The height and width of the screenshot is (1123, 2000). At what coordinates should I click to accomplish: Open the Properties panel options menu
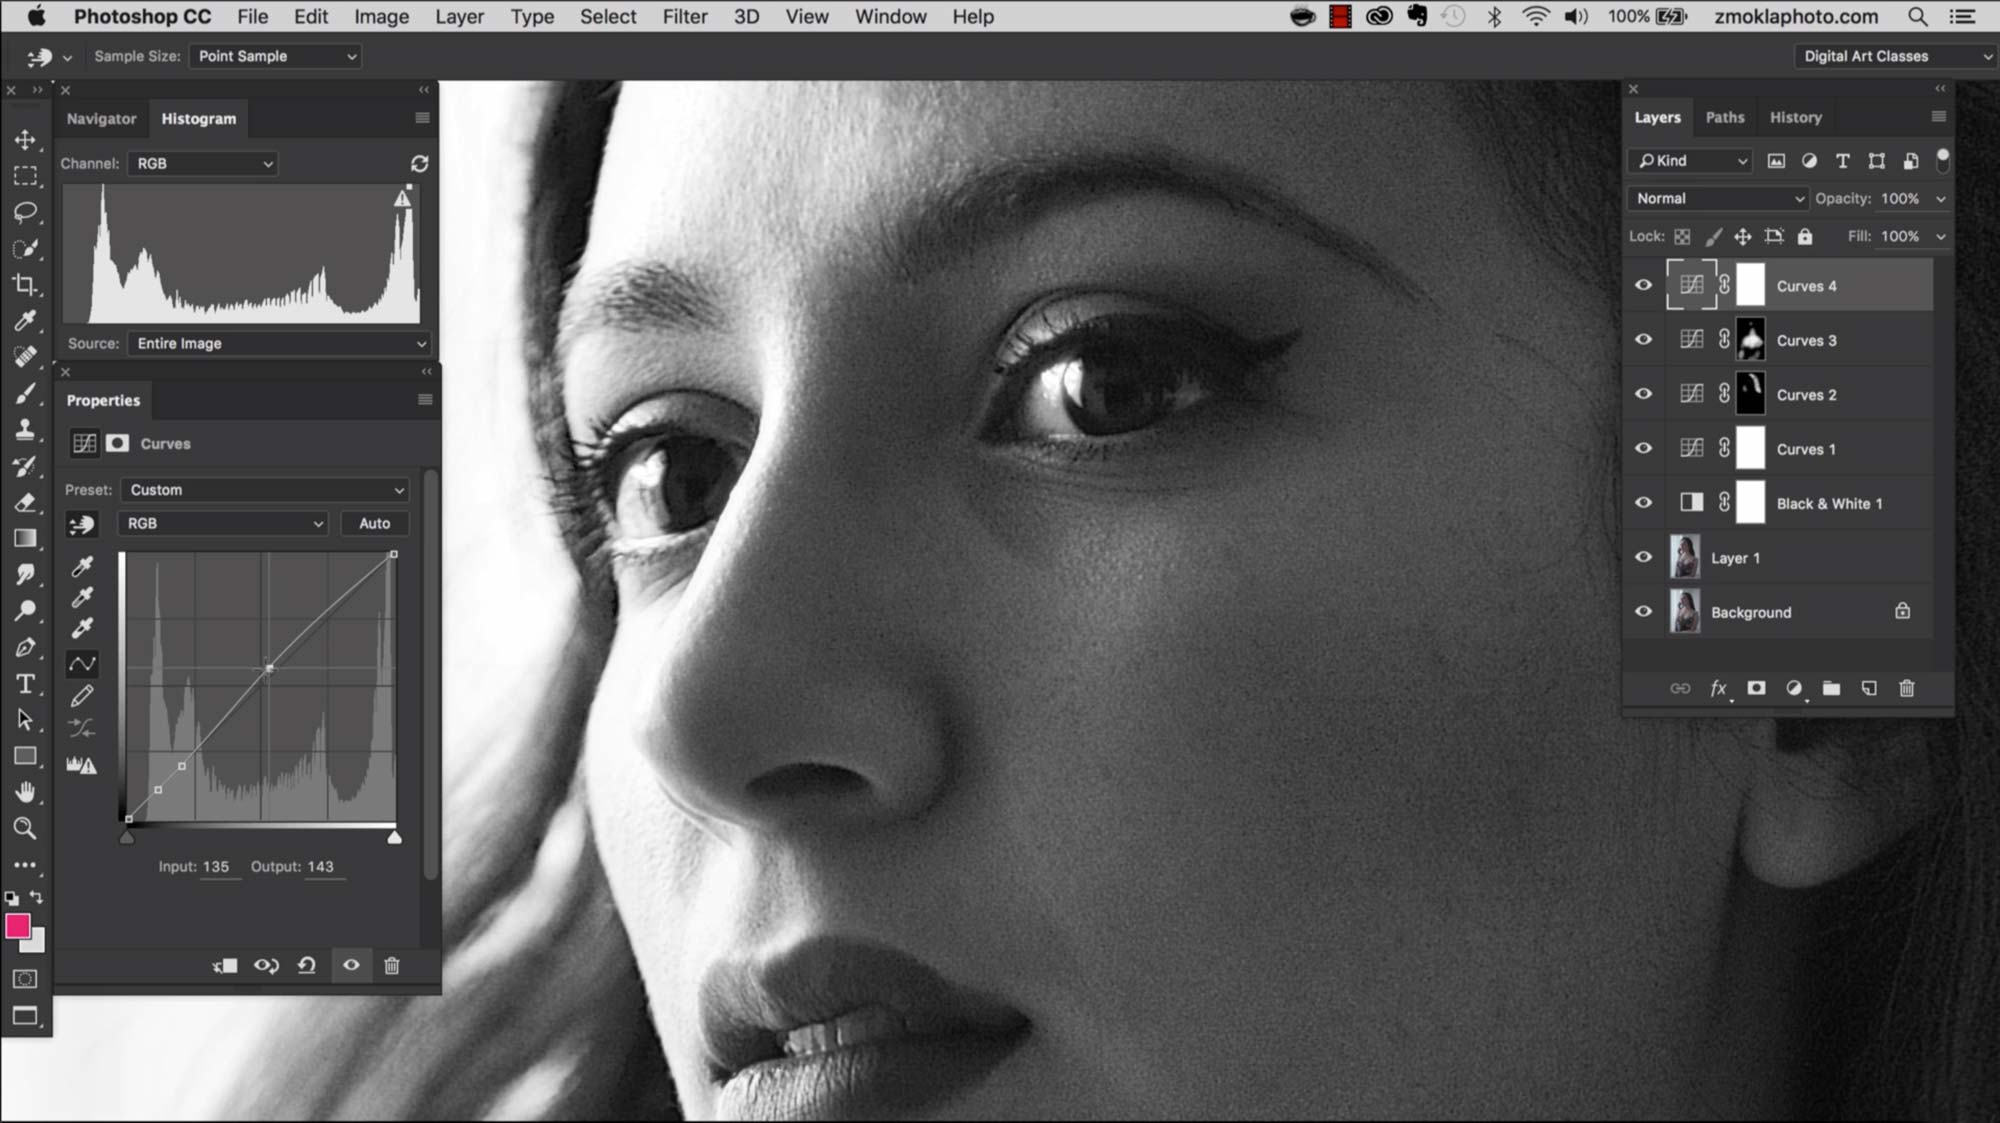click(425, 400)
